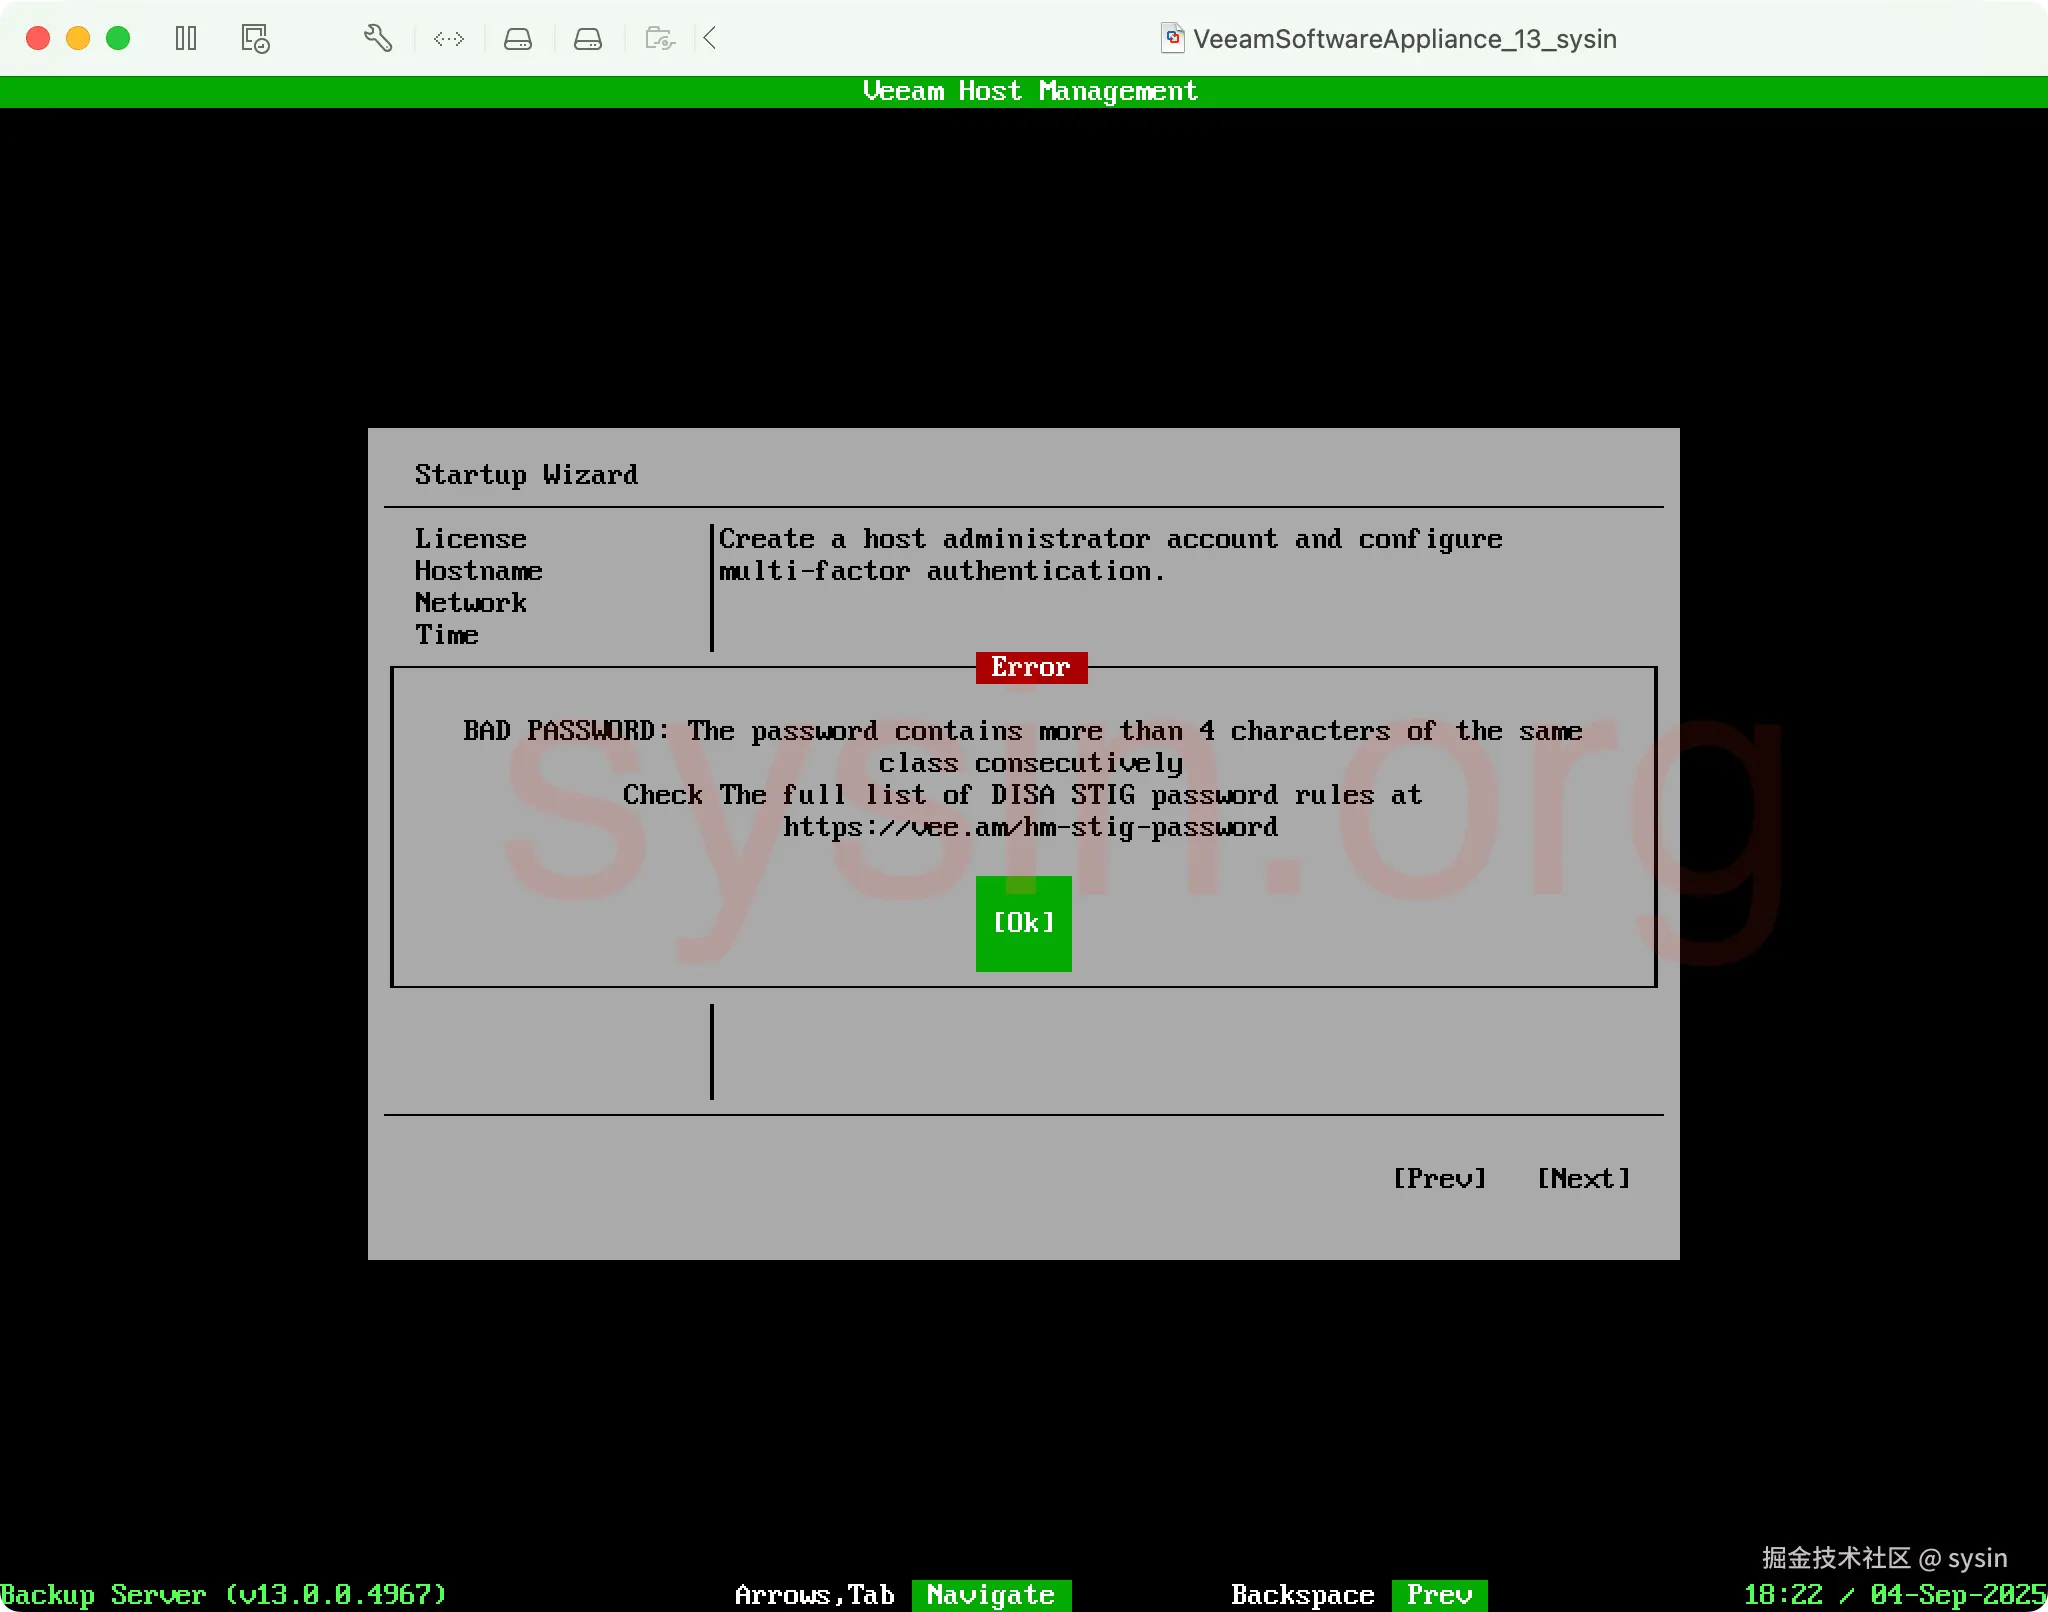Click [Next] in Startup Wizard

pyautogui.click(x=1583, y=1179)
